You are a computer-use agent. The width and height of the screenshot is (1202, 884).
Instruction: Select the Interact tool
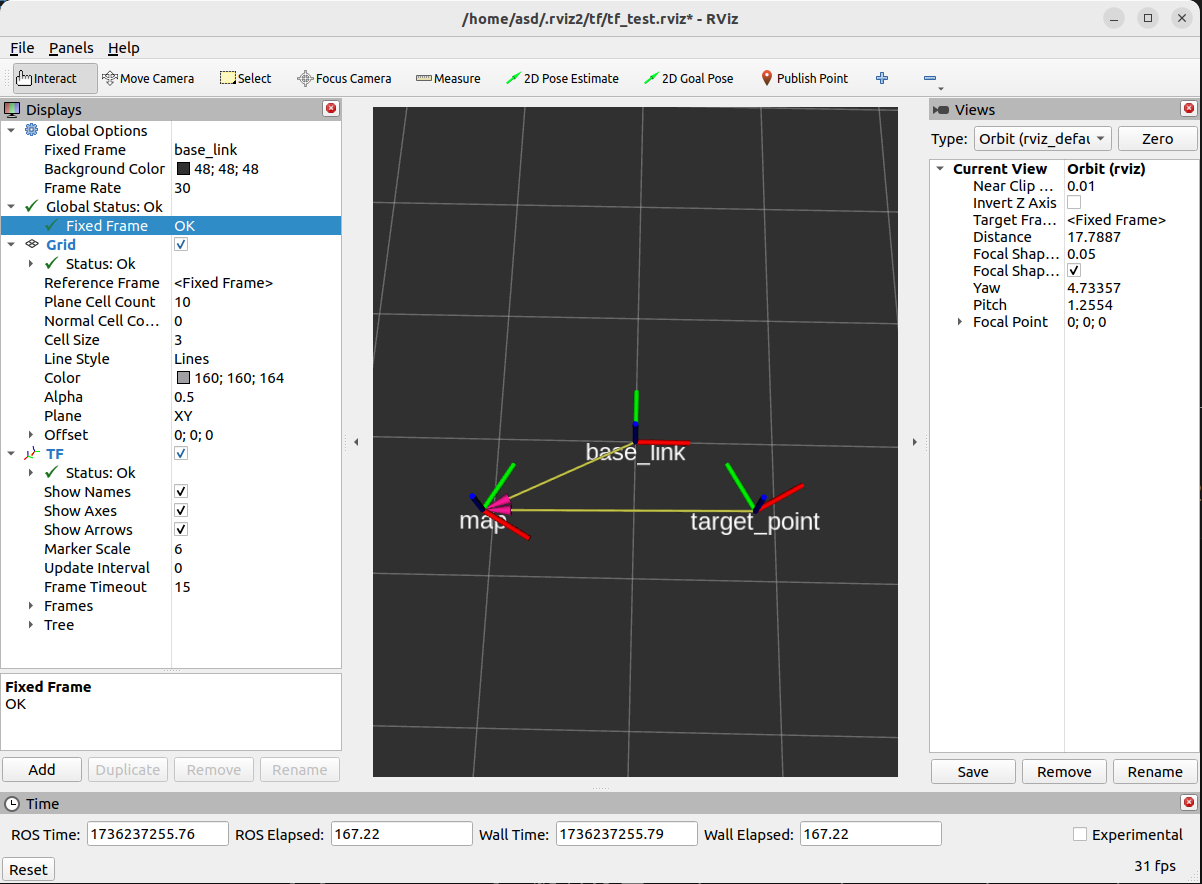pos(55,78)
